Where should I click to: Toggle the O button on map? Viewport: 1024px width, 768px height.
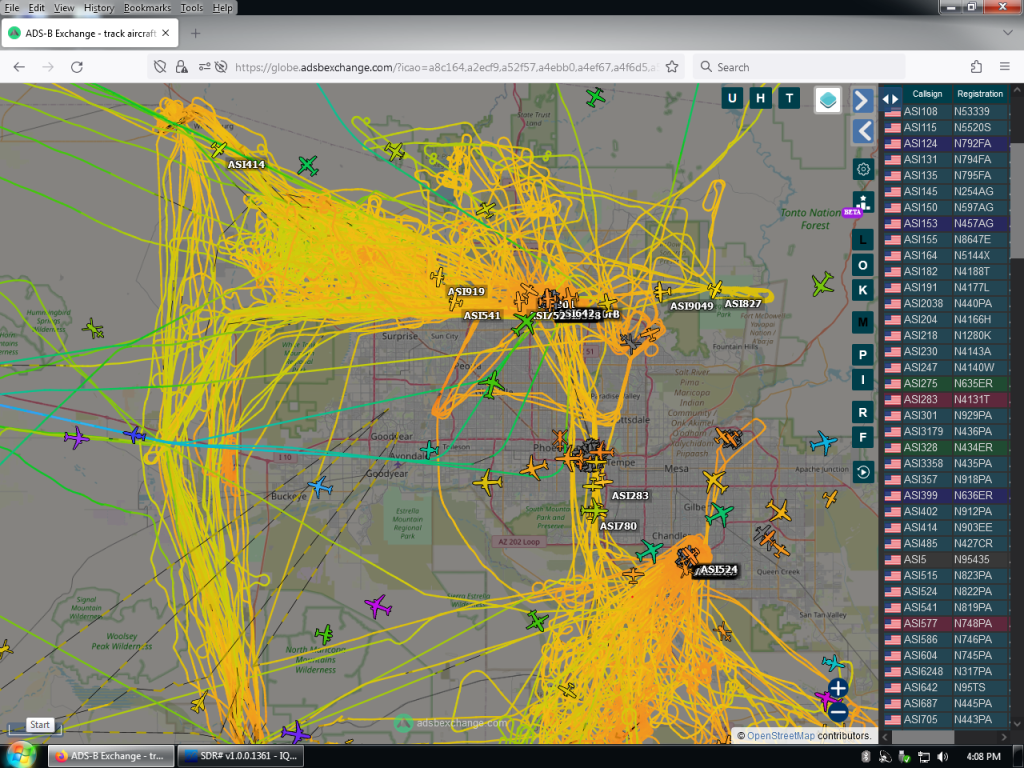(x=863, y=265)
